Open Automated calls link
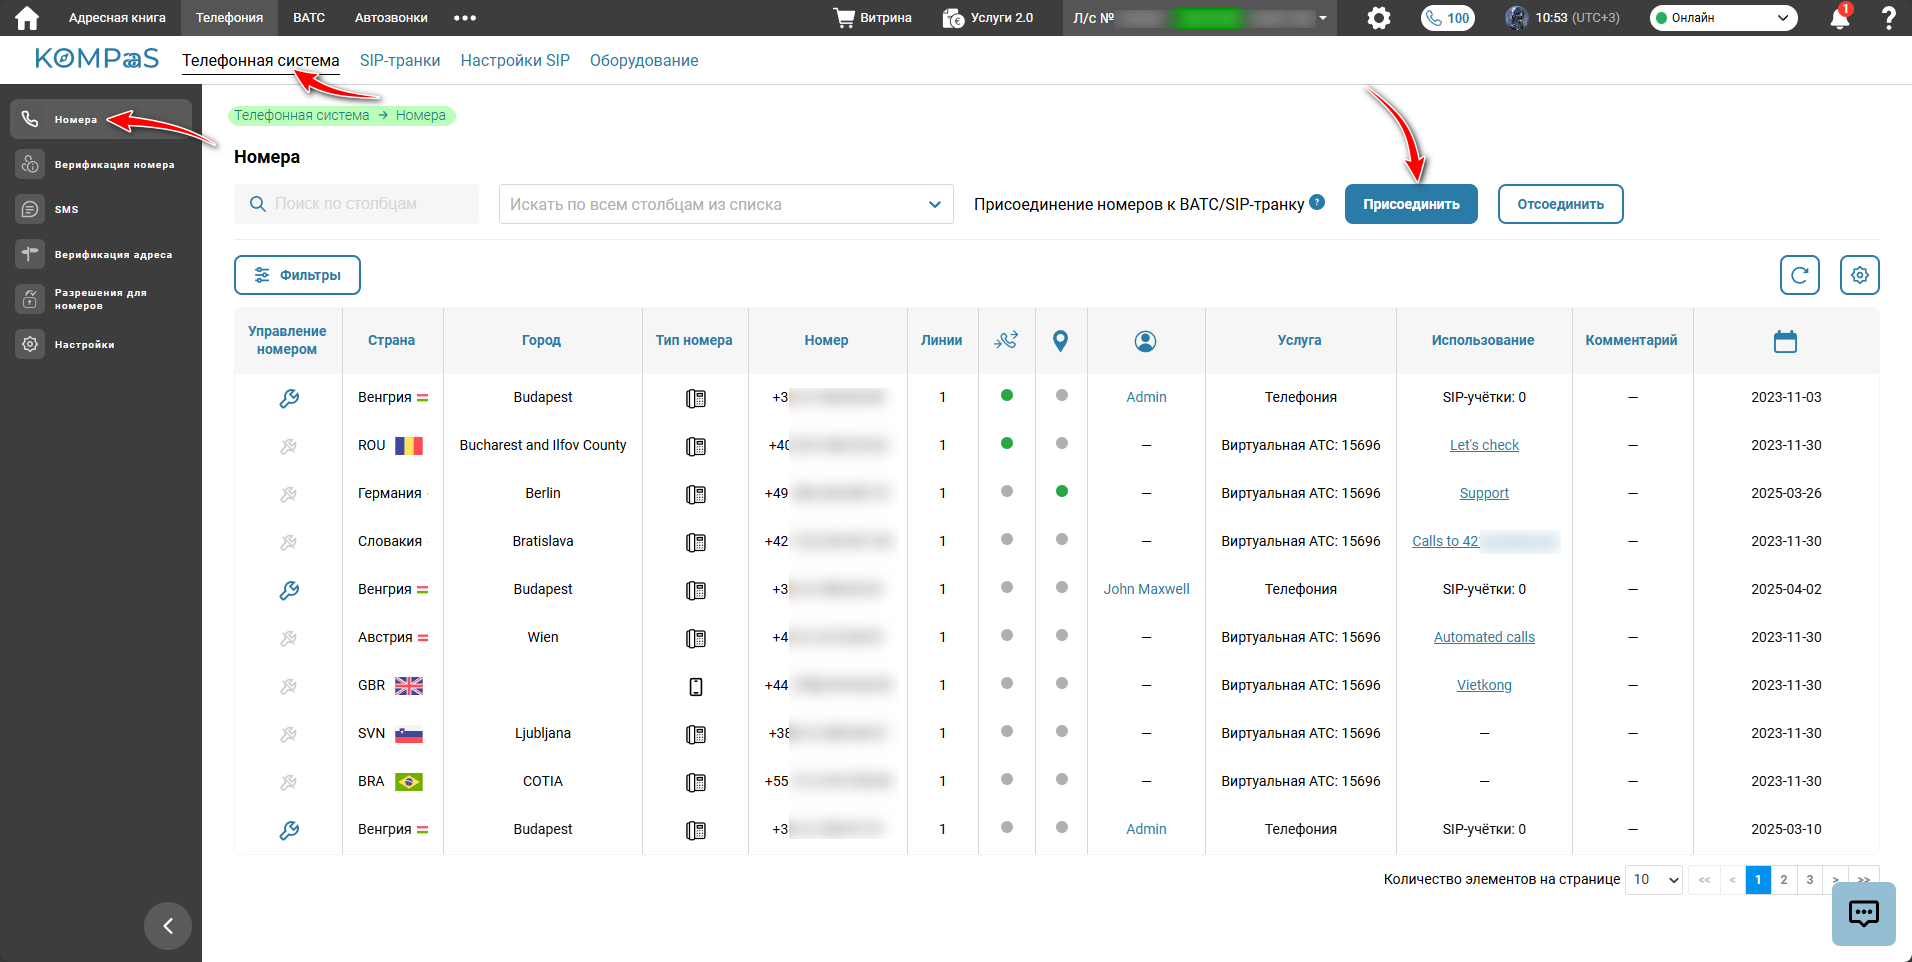1912x962 pixels. click(x=1484, y=638)
